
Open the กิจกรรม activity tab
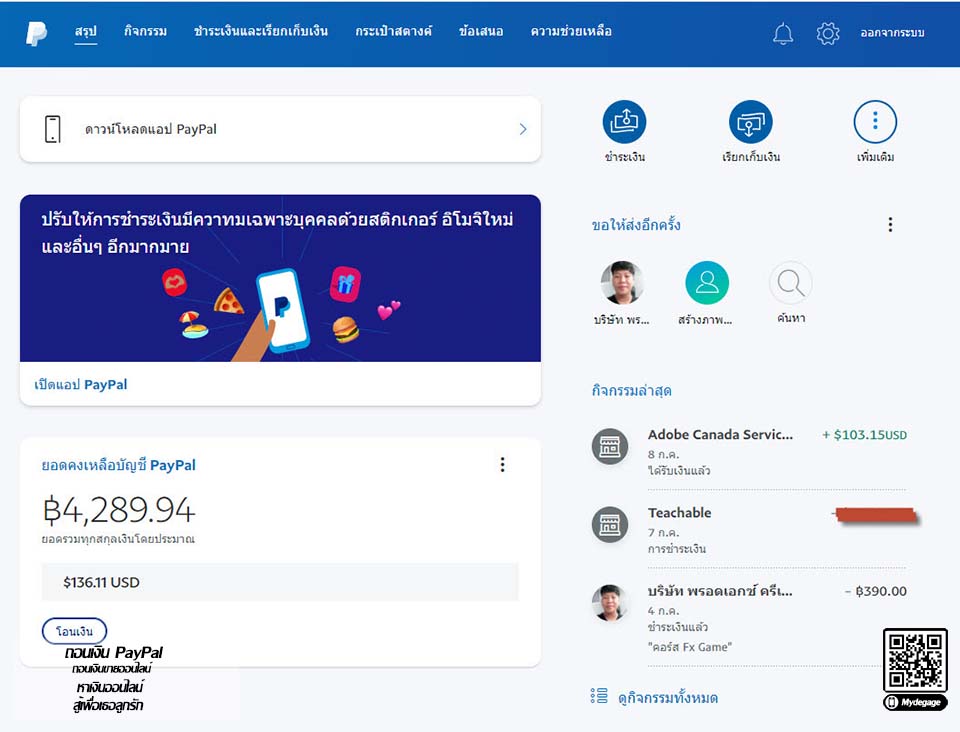tap(145, 31)
